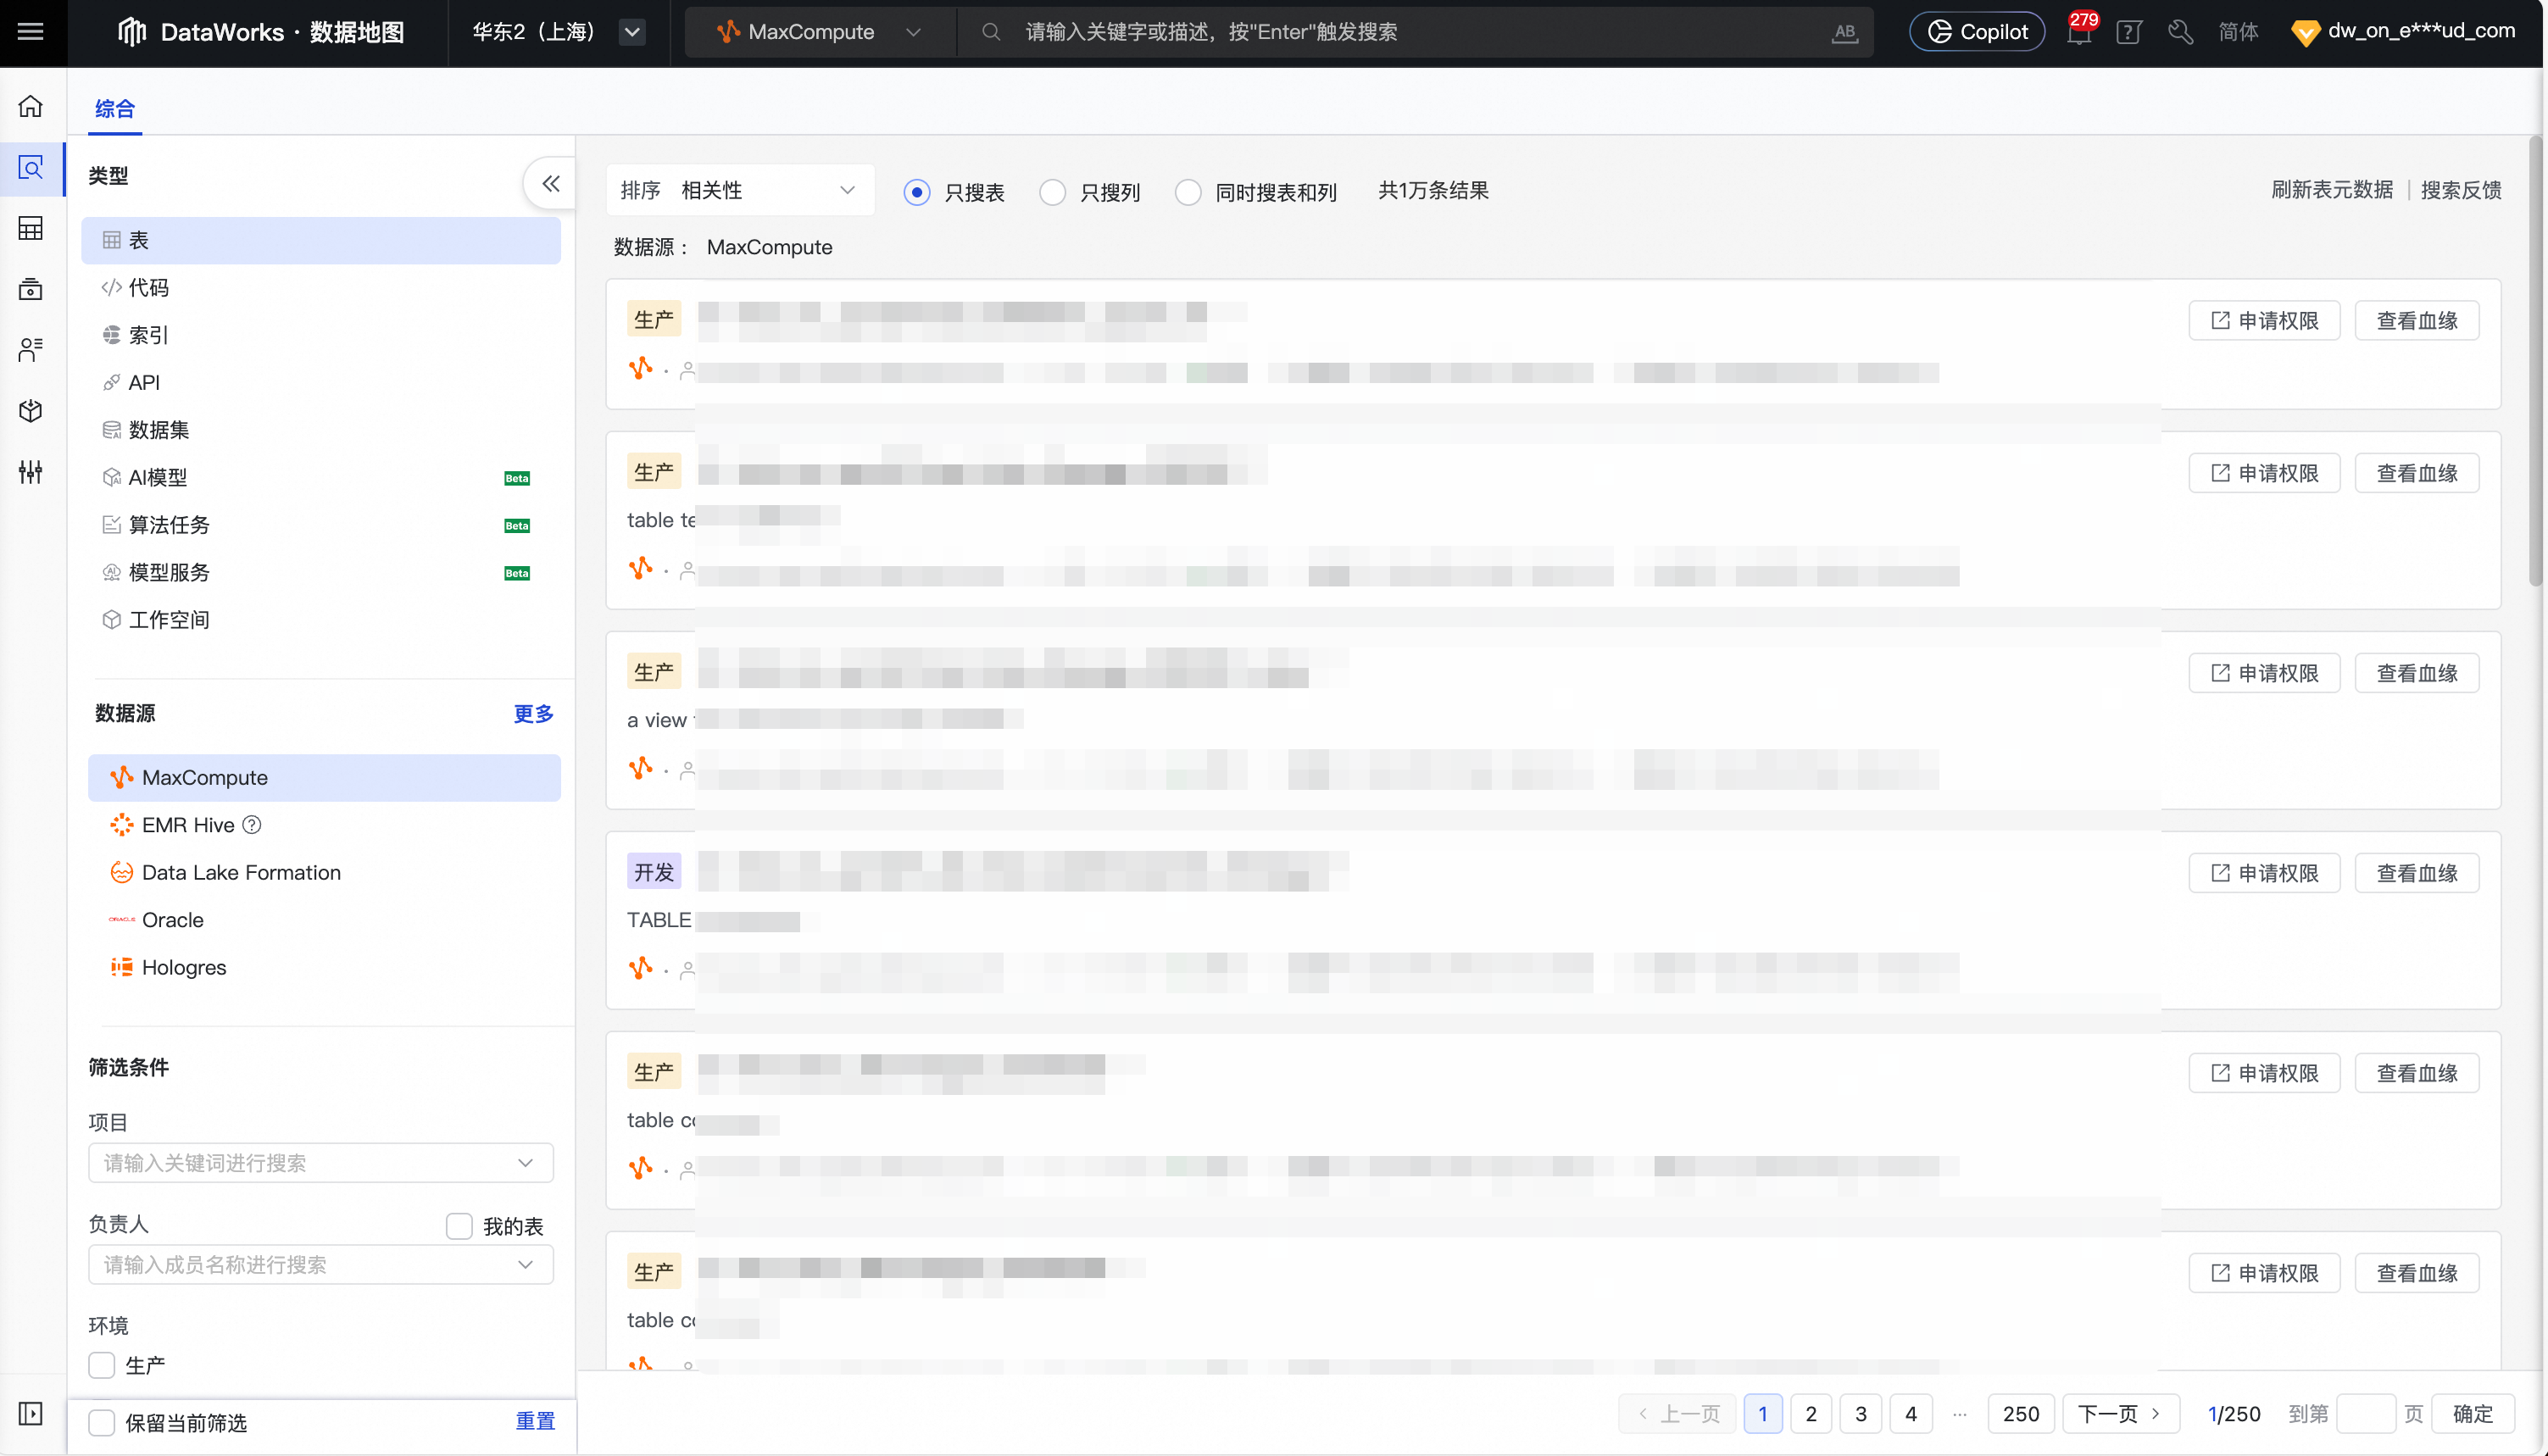The image size is (2548, 1456).
Task: Select the 同时搜表和列 radio option
Action: tap(1188, 192)
